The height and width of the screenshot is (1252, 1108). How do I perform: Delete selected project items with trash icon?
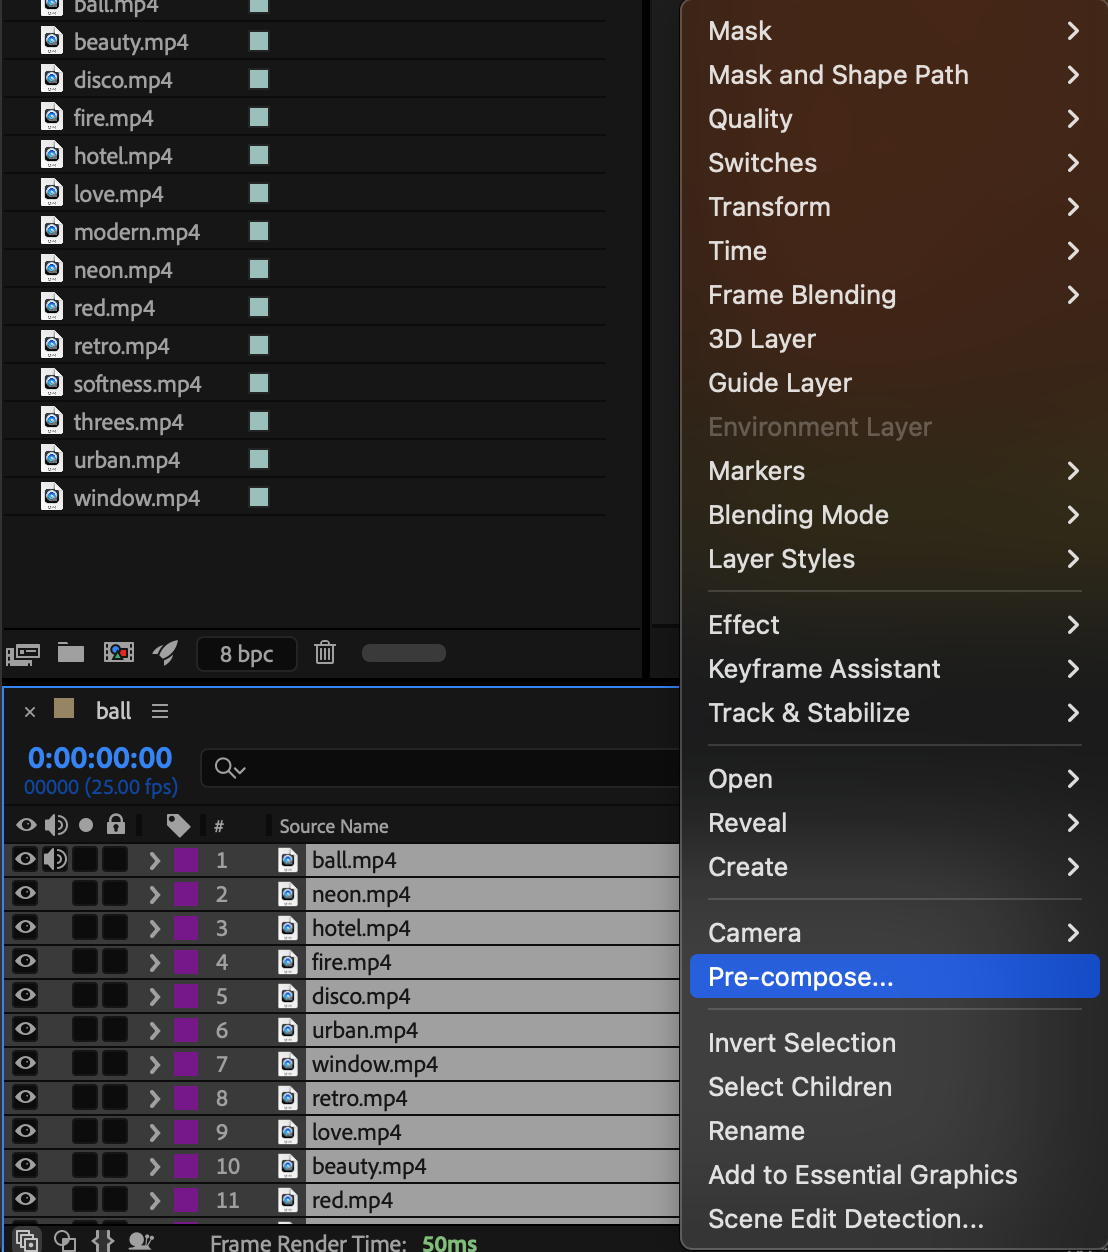pyautogui.click(x=324, y=654)
